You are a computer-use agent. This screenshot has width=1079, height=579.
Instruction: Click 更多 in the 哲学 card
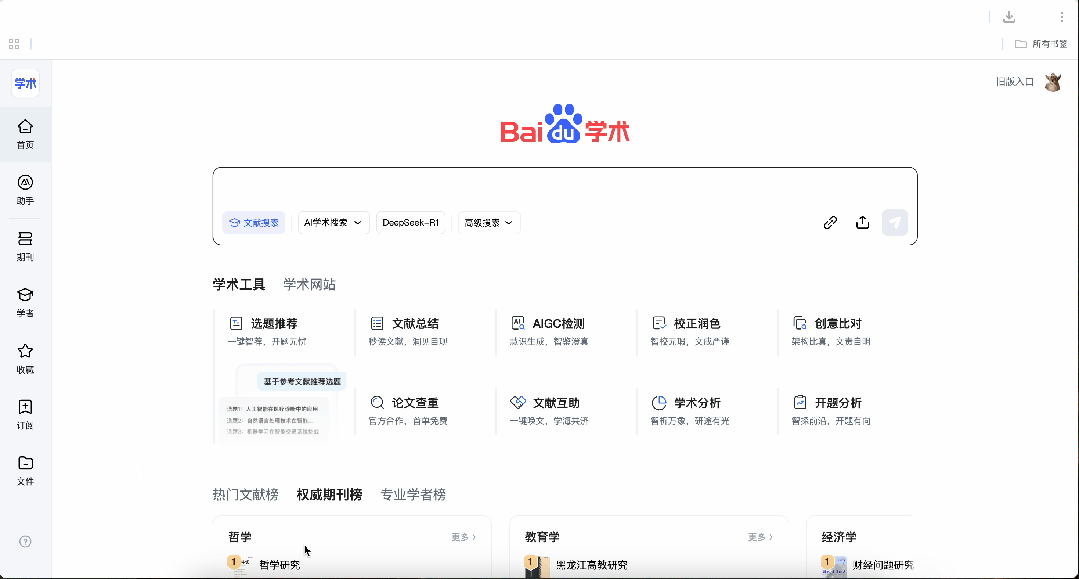click(463, 537)
